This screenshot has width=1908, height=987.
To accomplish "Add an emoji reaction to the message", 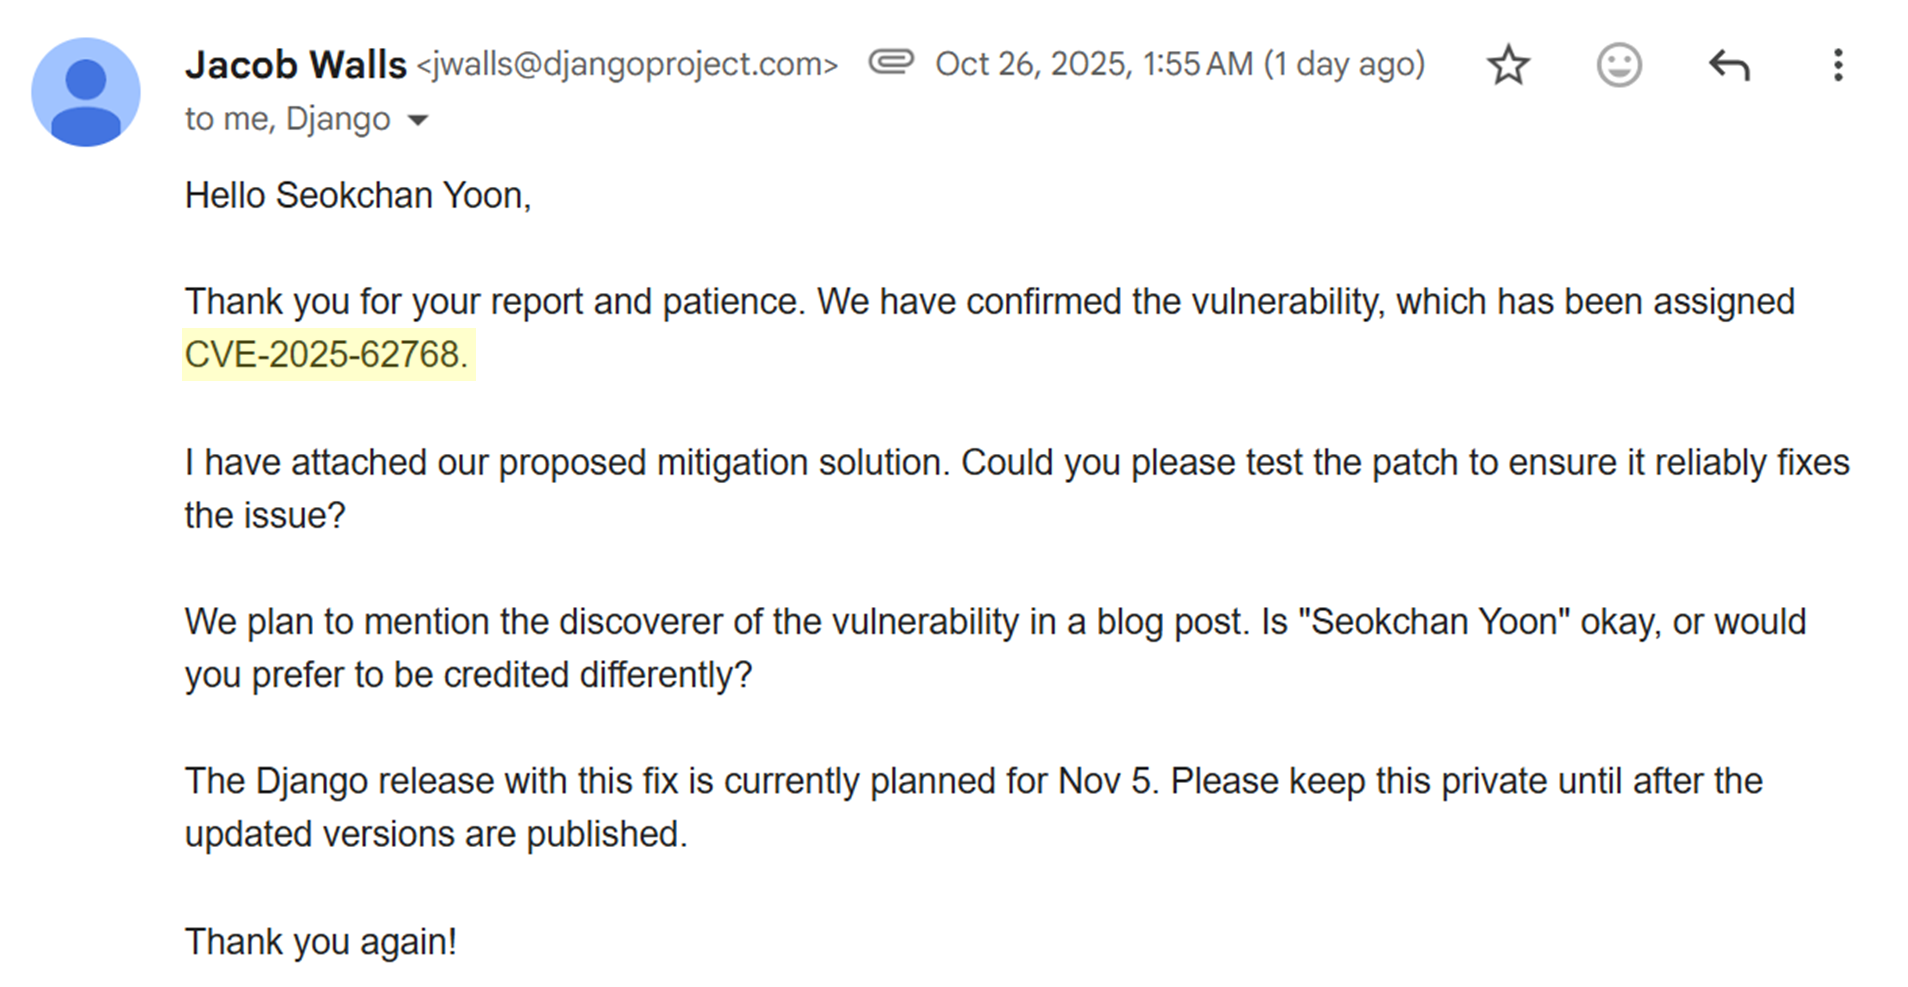I will click(x=1618, y=66).
